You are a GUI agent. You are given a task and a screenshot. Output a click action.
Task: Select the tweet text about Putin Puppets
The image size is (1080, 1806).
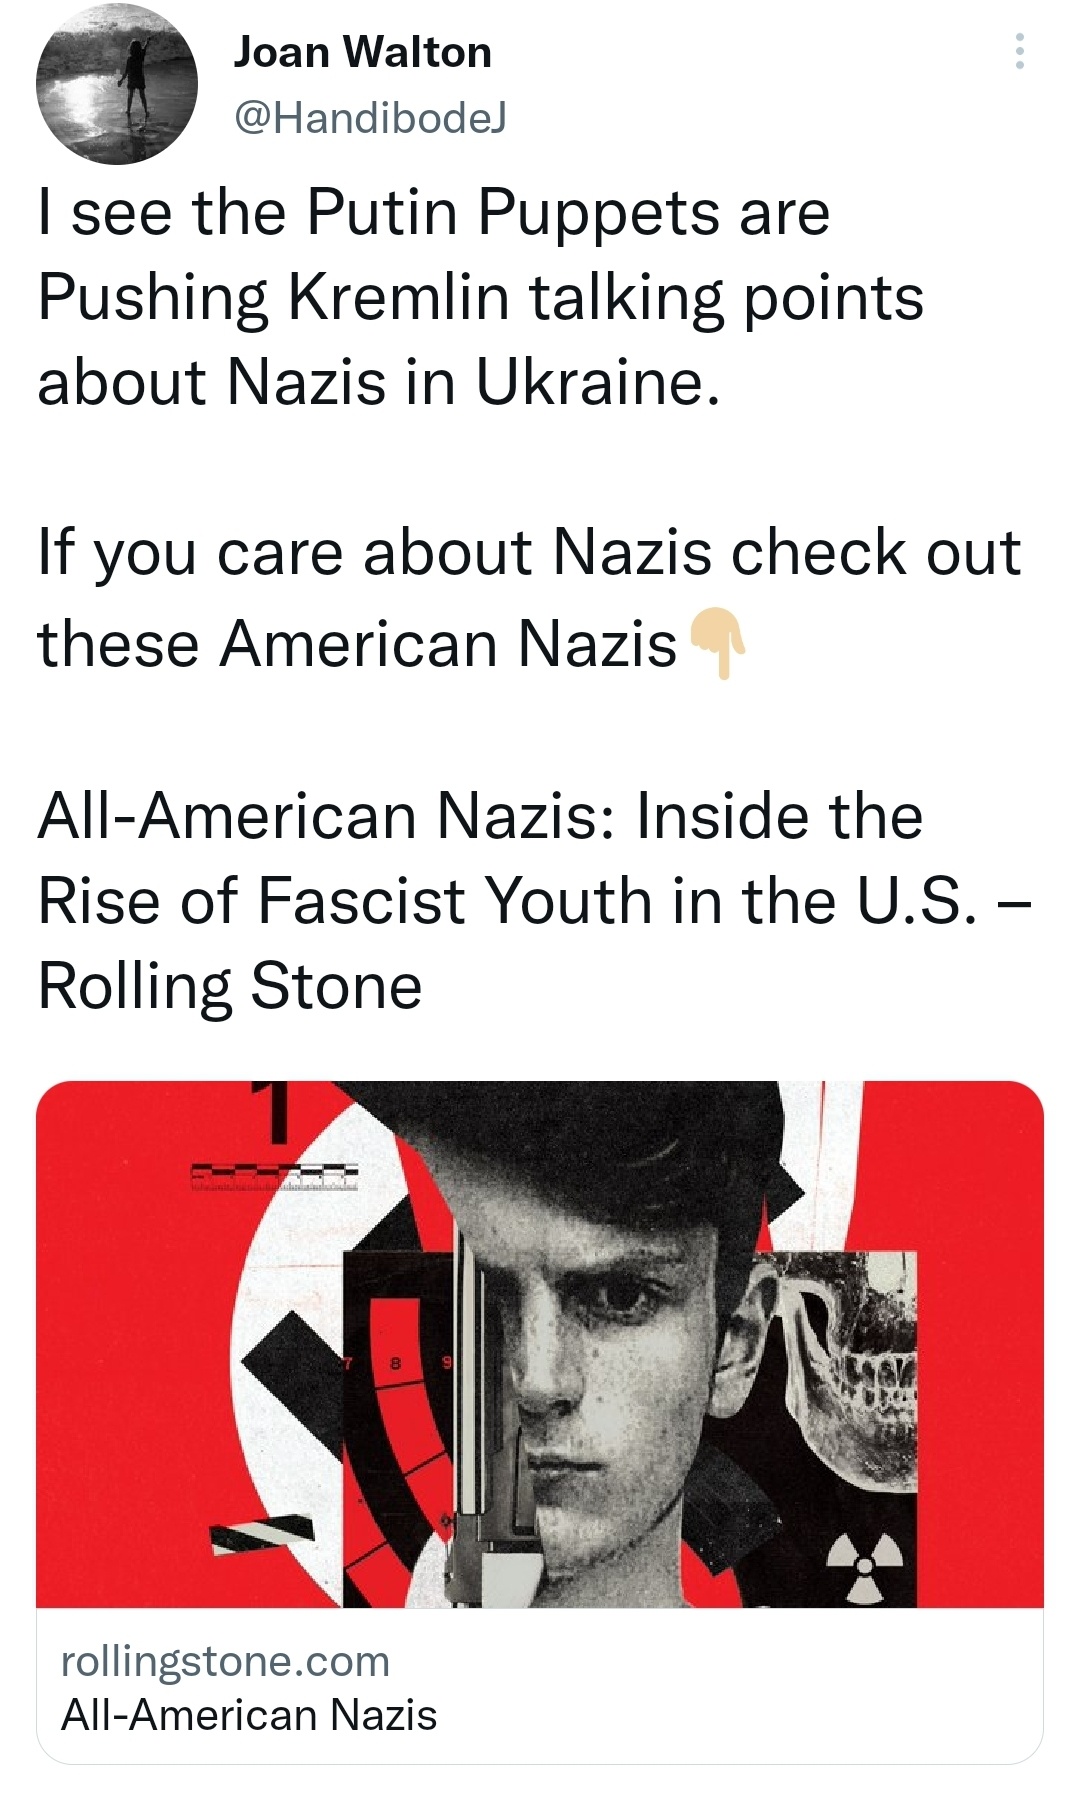(480, 297)
